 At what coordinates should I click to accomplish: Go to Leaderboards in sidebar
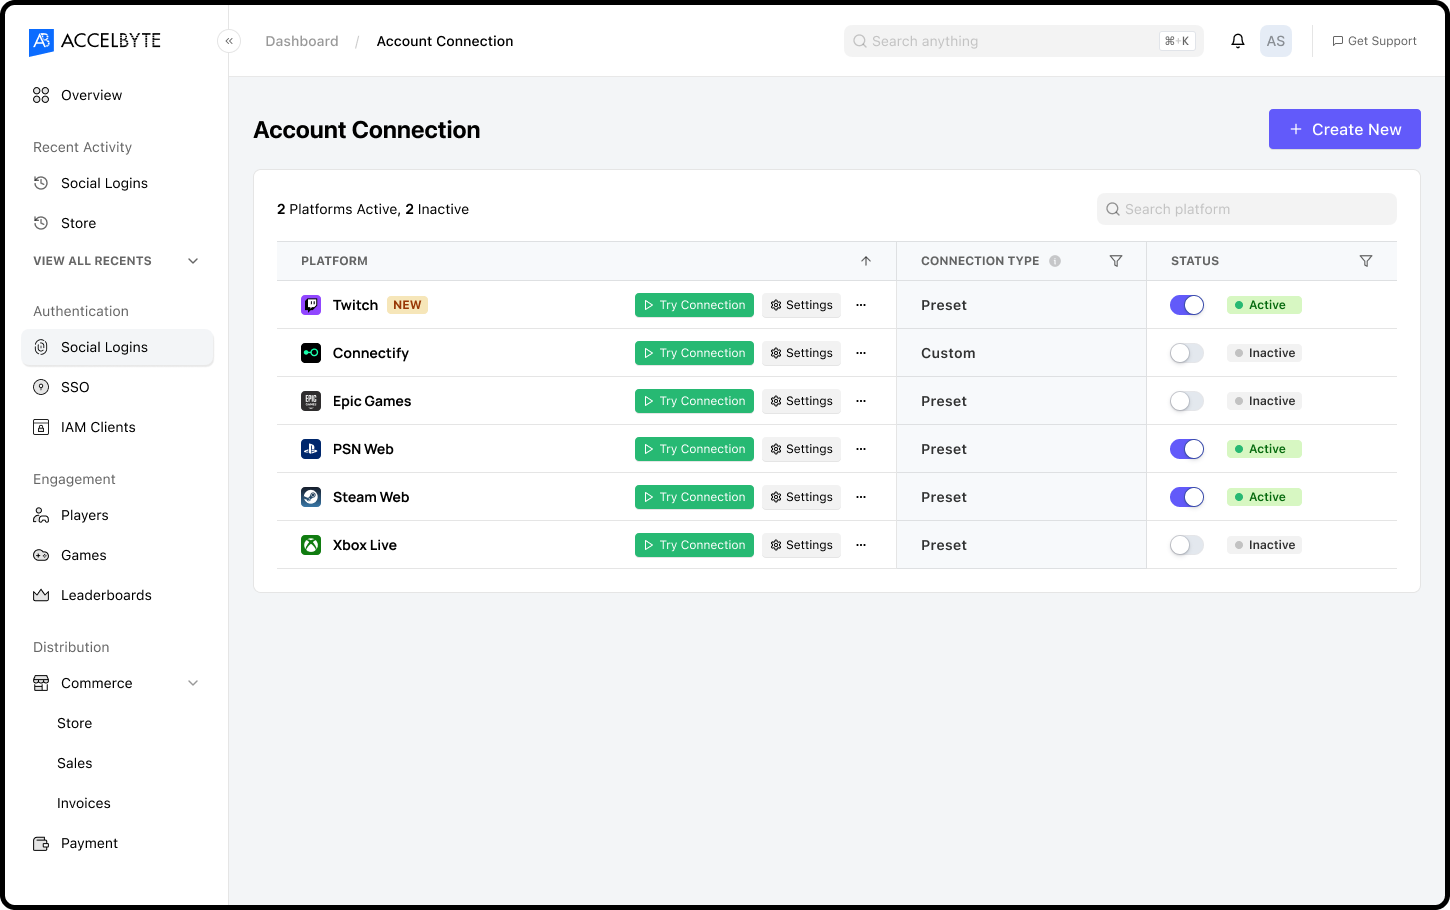pos(106,595)
